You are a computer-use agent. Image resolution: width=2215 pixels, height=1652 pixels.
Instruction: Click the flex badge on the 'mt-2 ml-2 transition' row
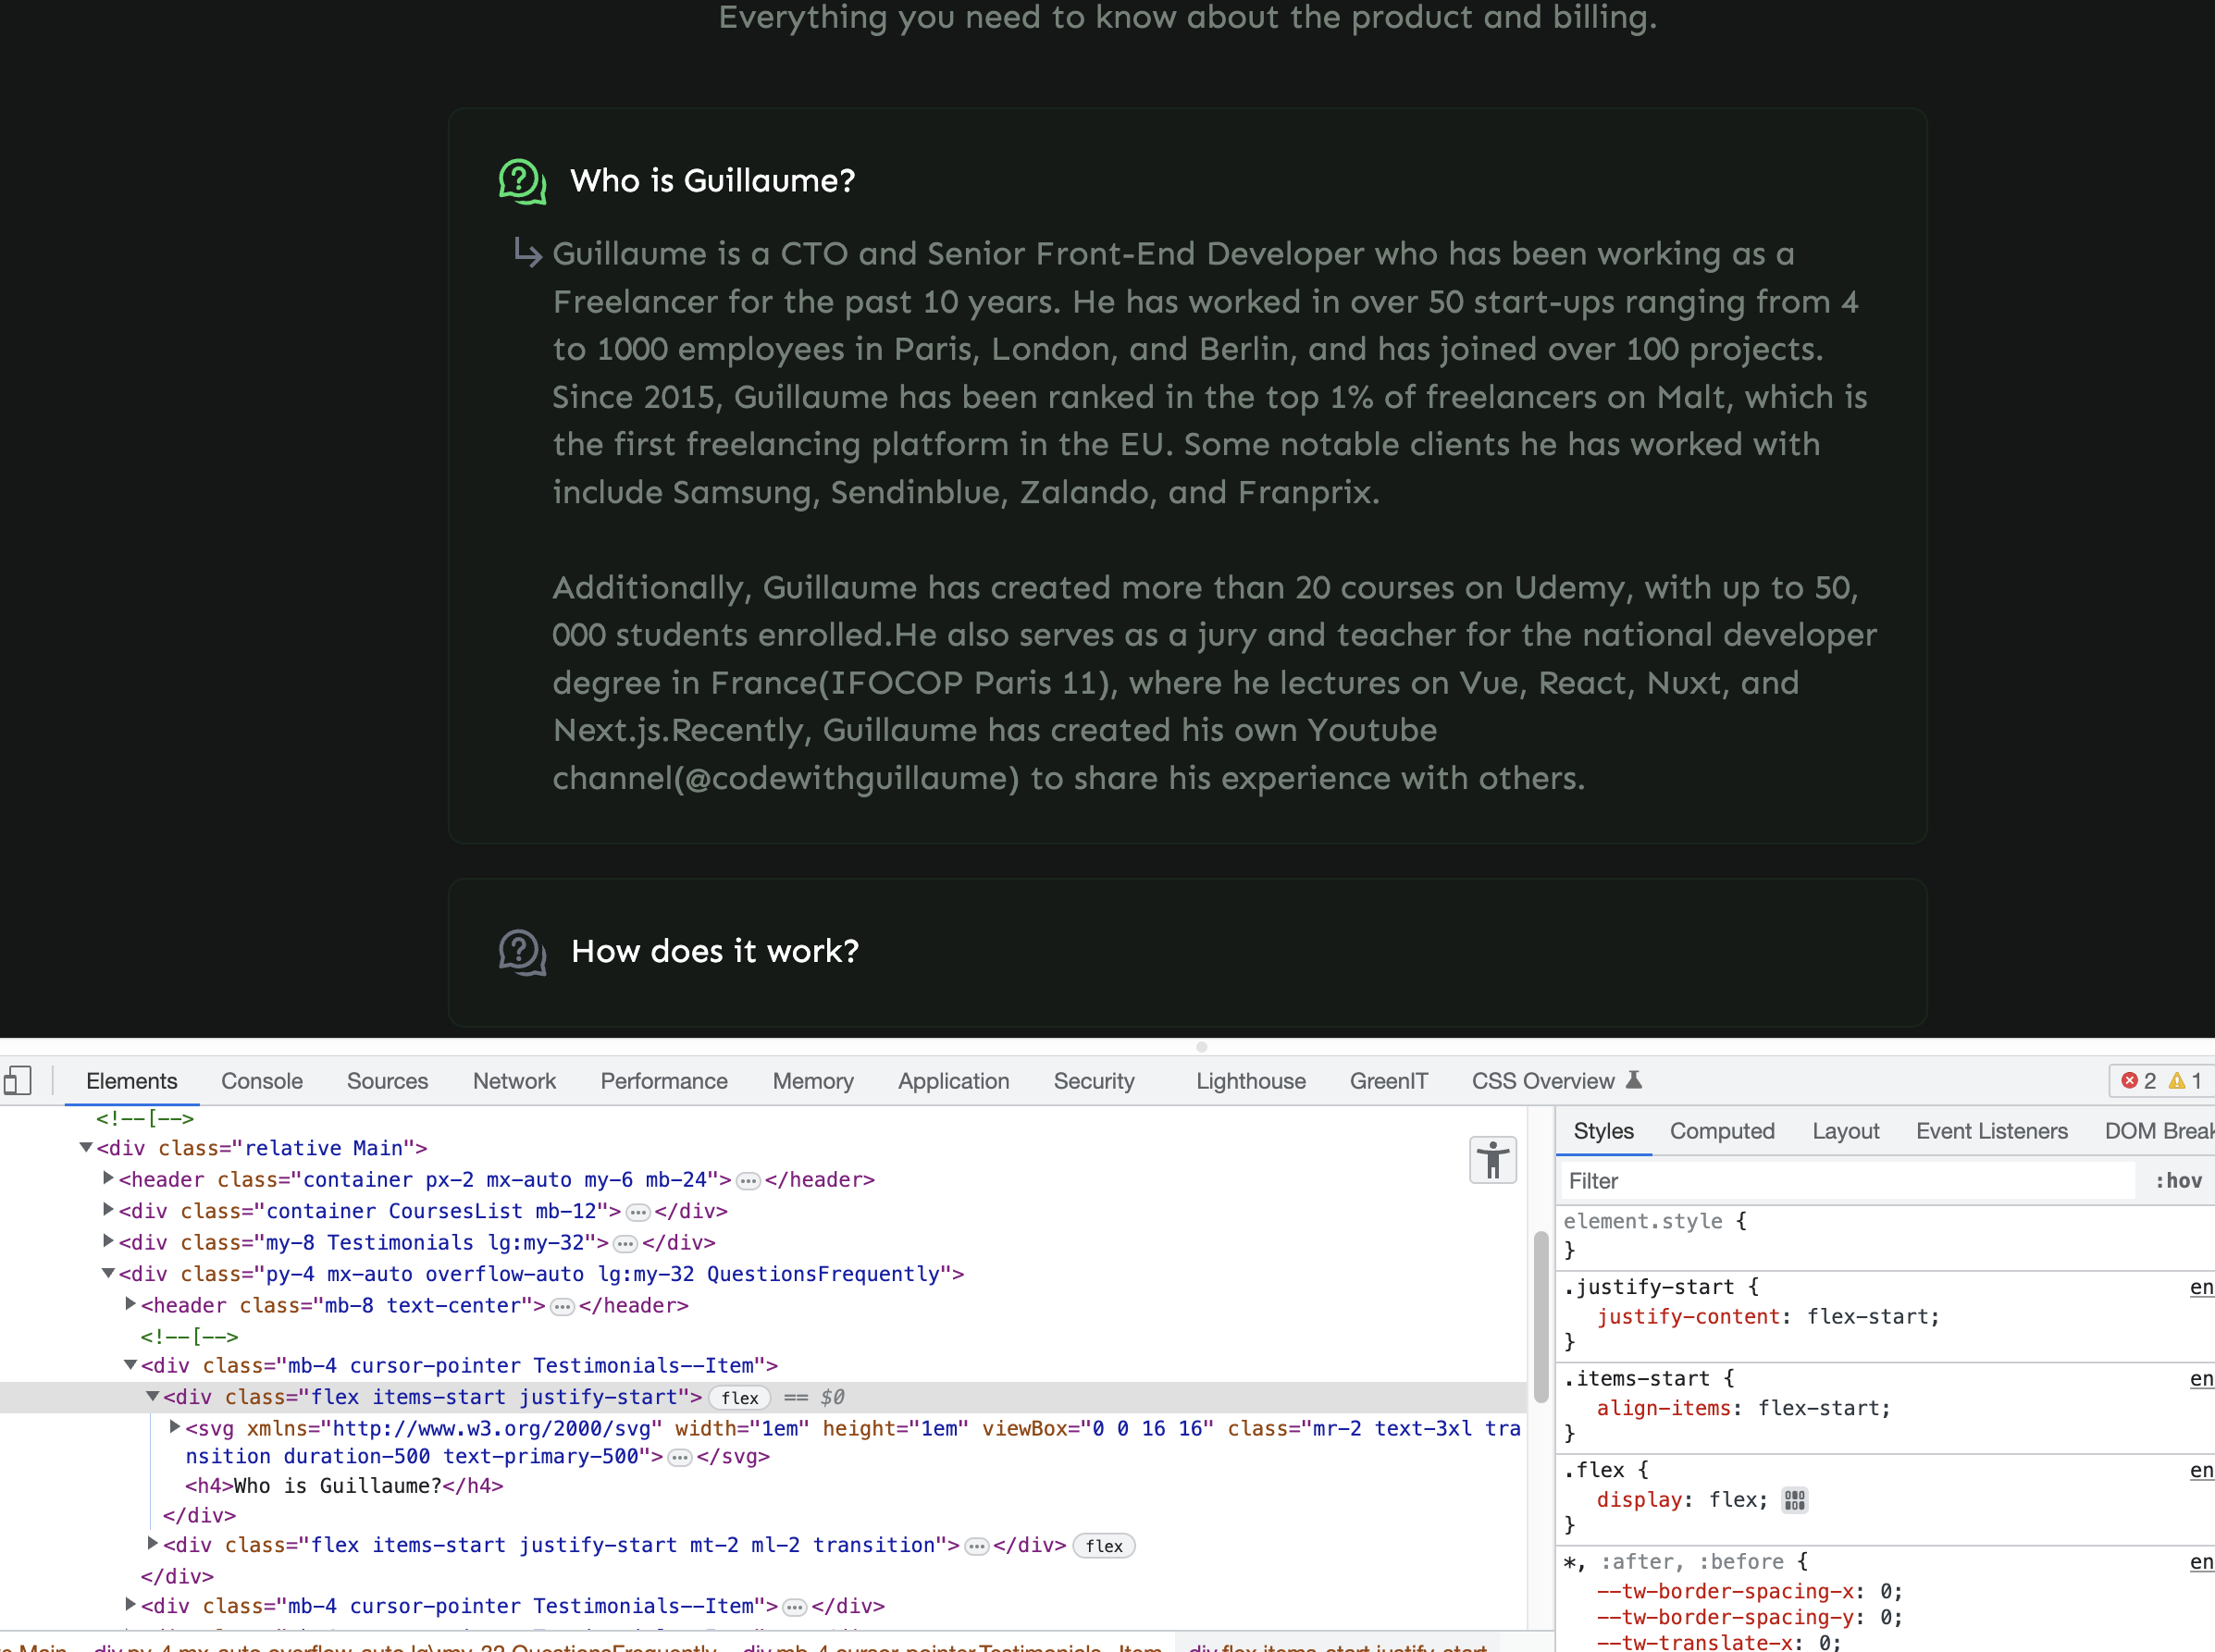pyautogui.click(x=1104, y=1546)
